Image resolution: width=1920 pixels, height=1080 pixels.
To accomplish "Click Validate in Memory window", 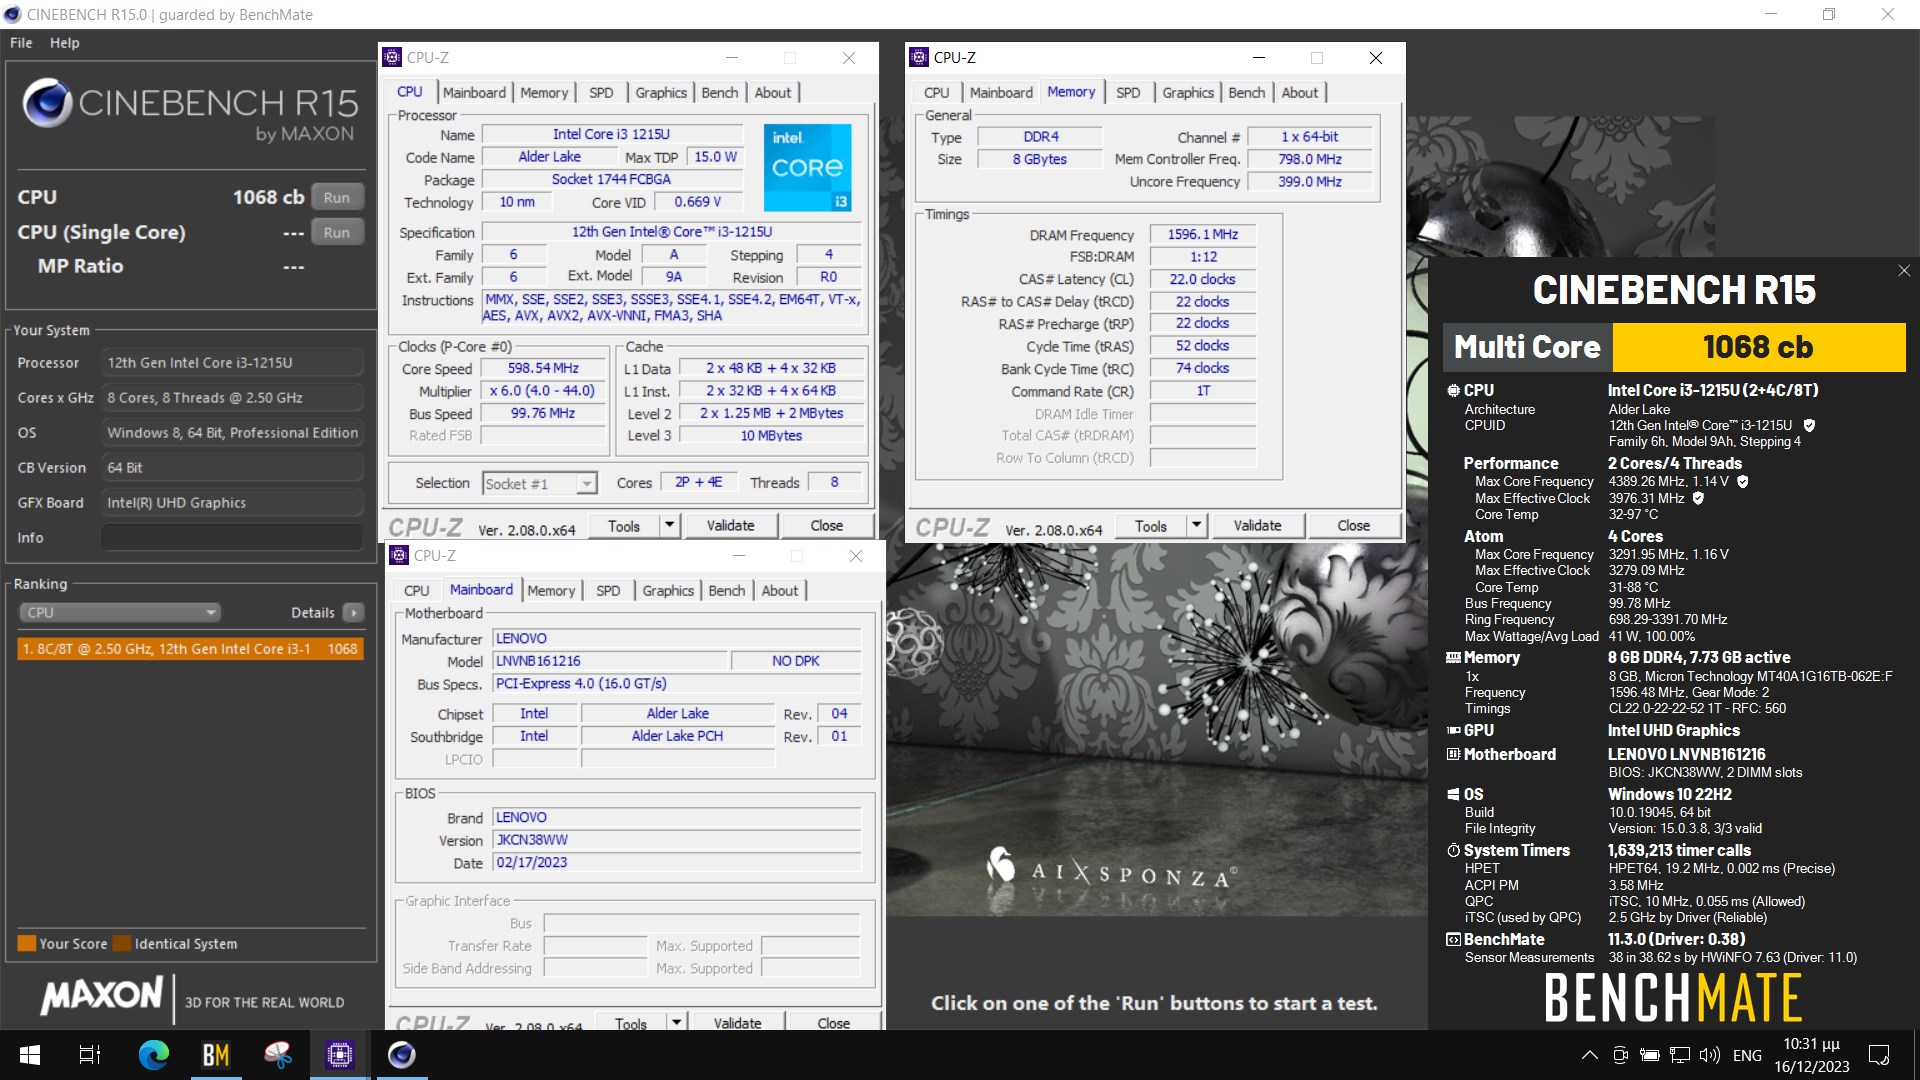I will pyautogui.click(x=1258, y=526).
